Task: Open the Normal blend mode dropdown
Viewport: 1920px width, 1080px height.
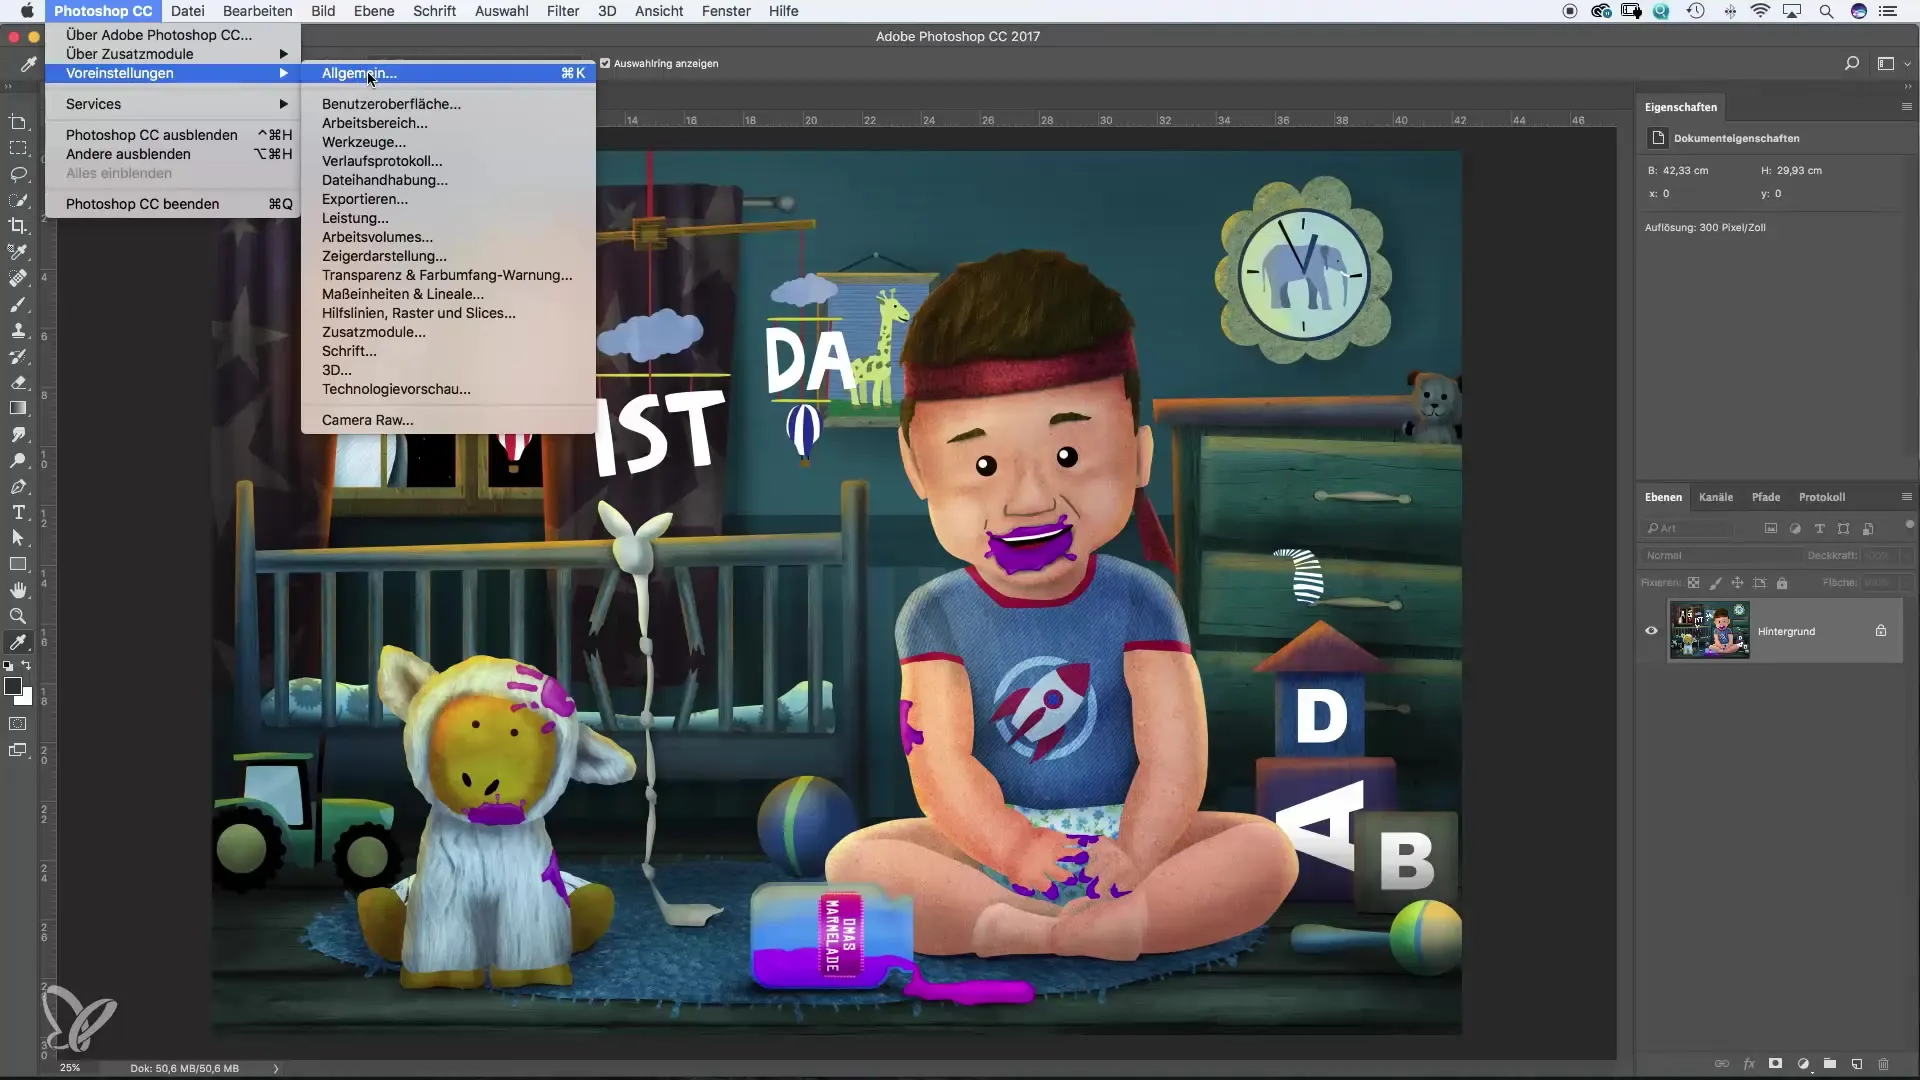Action: [1720, 555]
